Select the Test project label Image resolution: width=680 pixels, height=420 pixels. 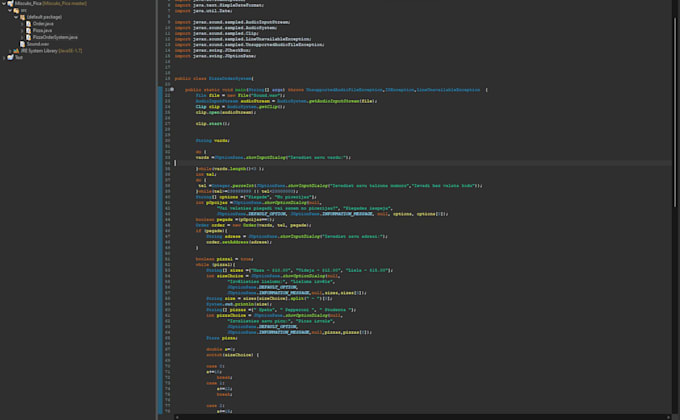[x=19, y=58]
